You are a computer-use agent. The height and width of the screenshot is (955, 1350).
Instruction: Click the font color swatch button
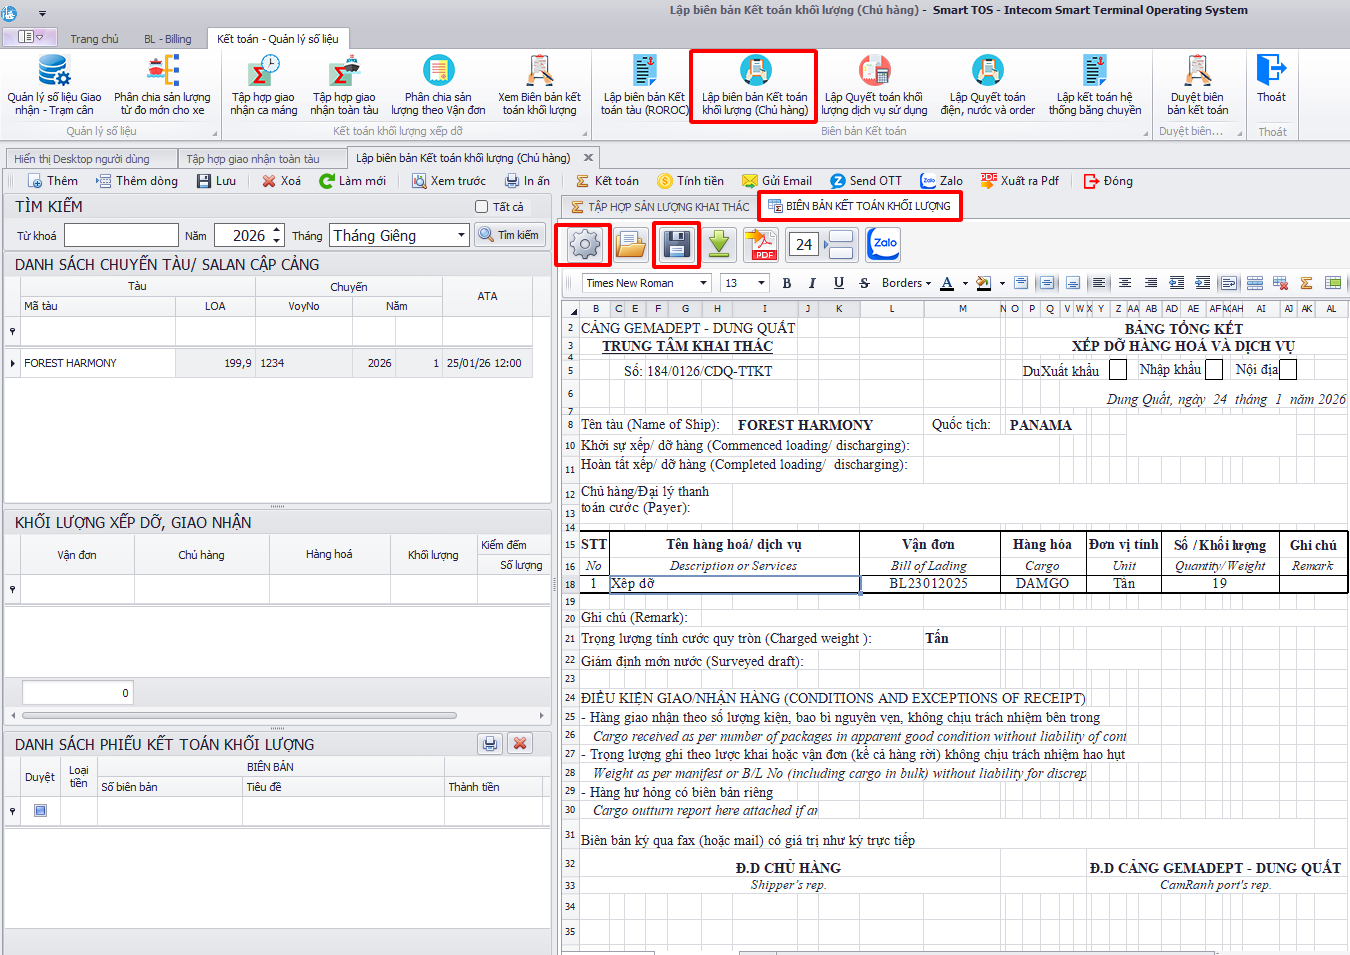coord(947,283)
